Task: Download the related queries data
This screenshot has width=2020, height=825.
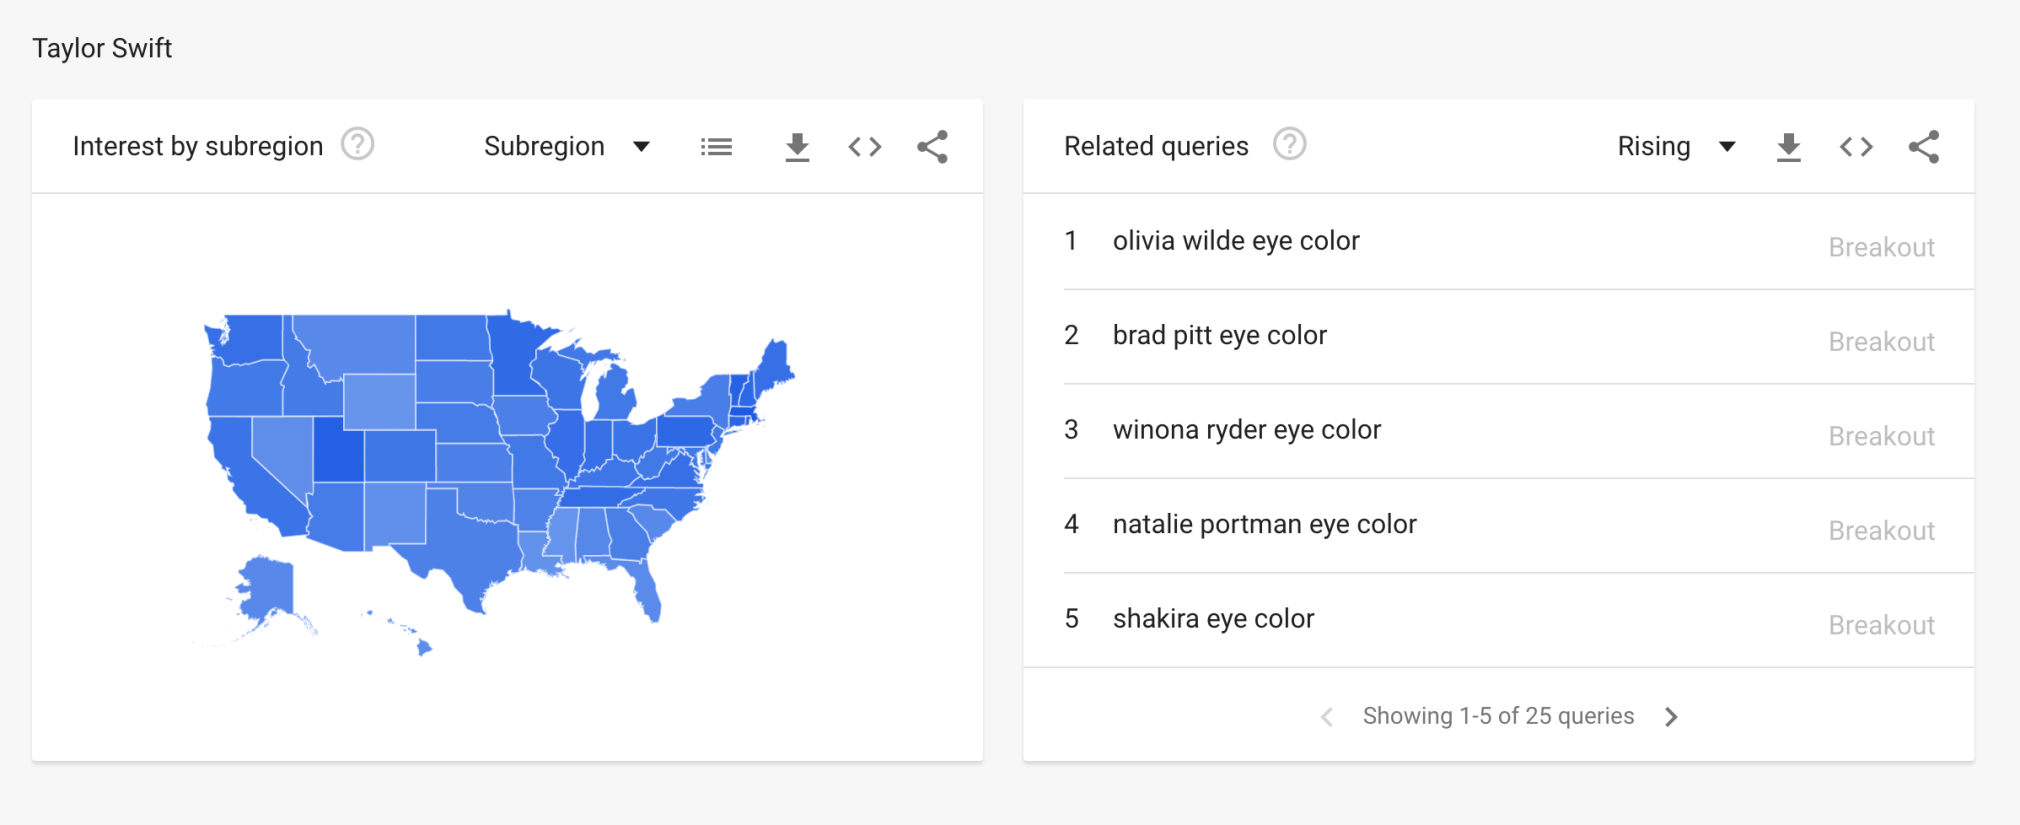Action: pyautogui.click(x=1788, y=147)
